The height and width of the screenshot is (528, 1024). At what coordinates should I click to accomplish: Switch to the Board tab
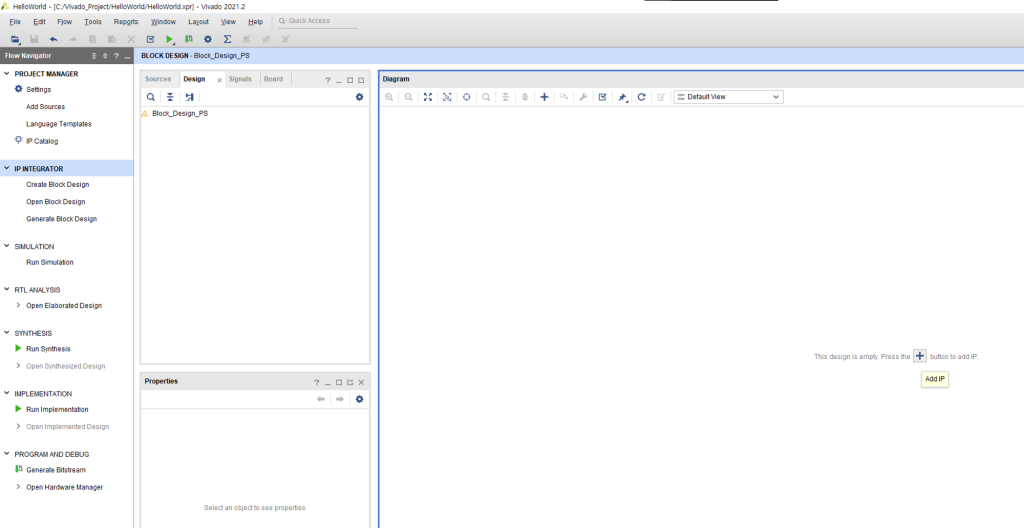pyautogui.click(x=274, y=79)
